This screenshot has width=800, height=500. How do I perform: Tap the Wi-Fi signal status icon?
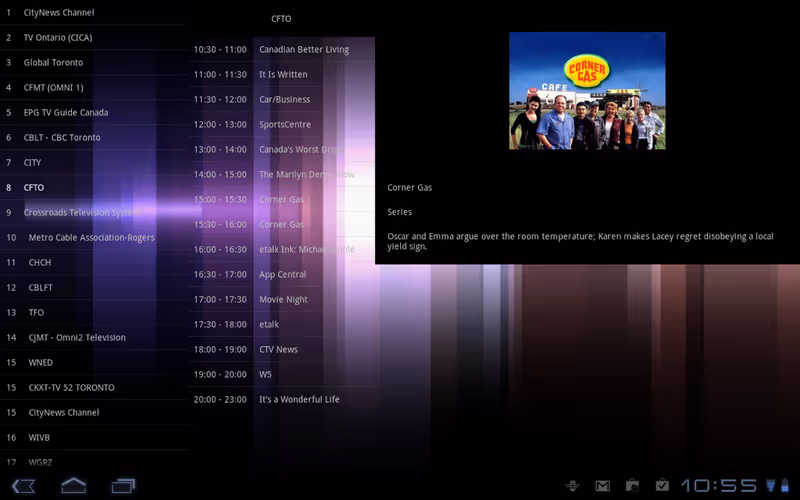771,485
